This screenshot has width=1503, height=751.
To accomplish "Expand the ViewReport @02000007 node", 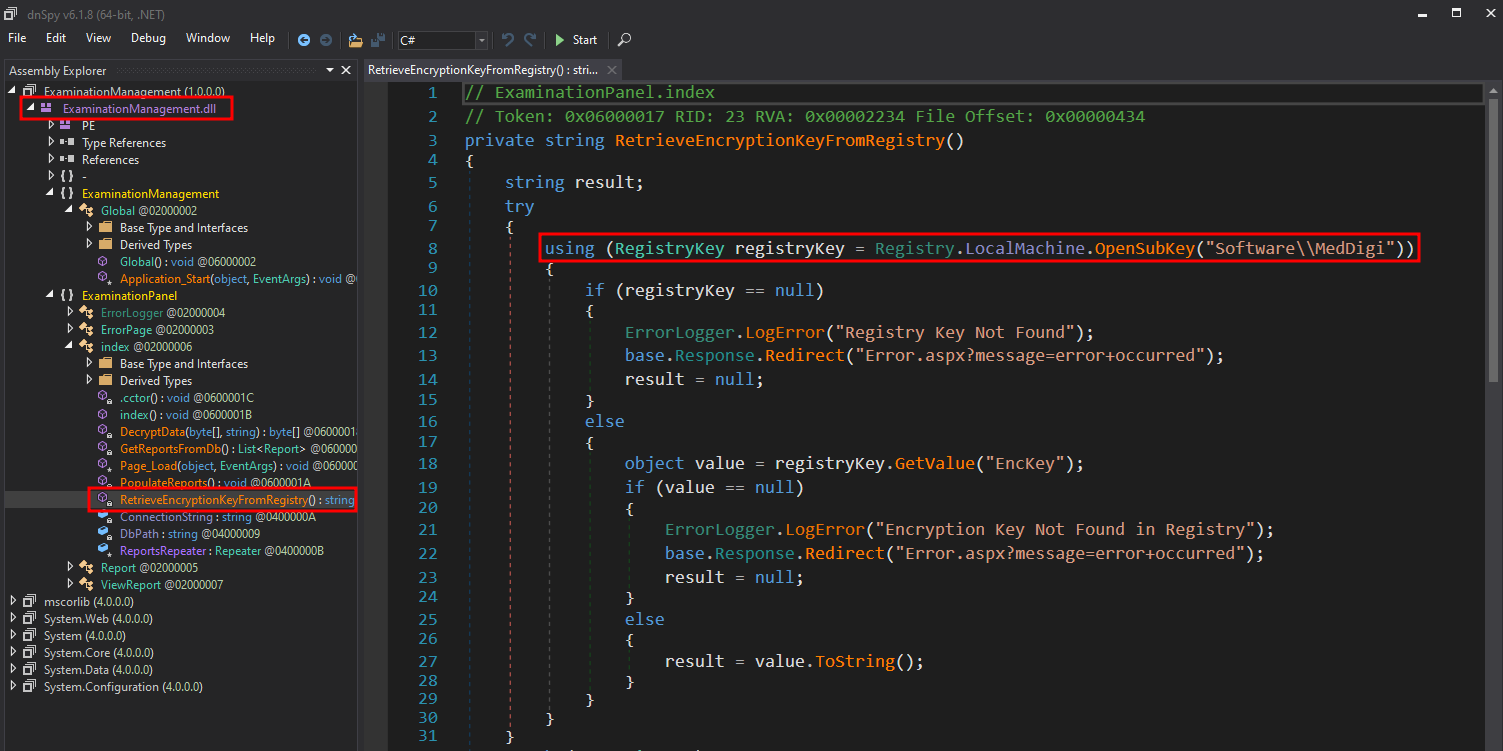I will (70, 585).
